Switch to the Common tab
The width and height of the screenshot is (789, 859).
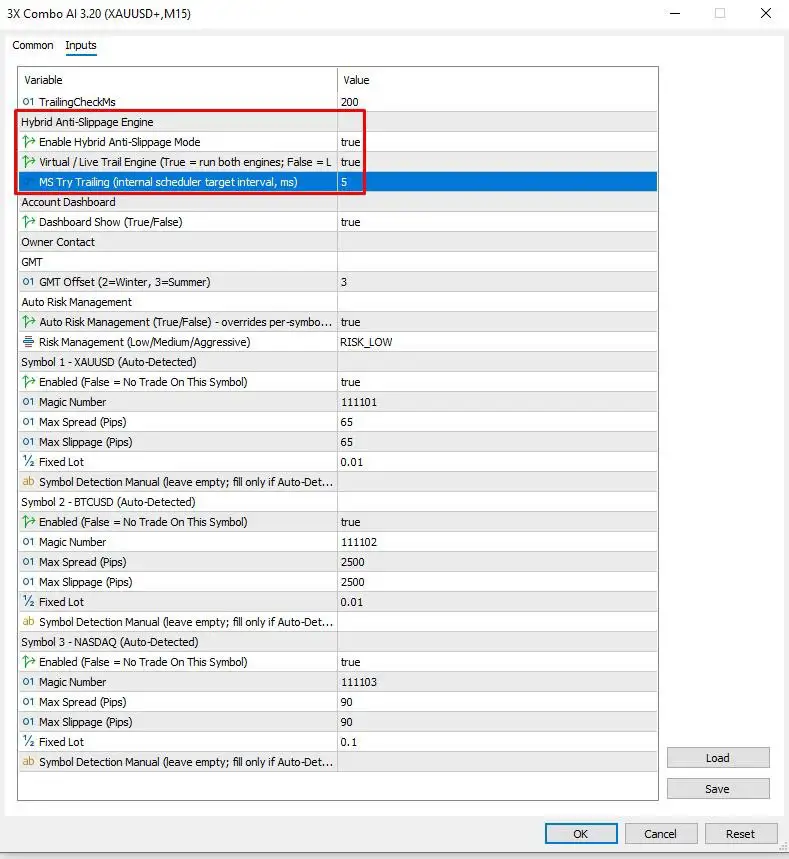tap(33, 45)
